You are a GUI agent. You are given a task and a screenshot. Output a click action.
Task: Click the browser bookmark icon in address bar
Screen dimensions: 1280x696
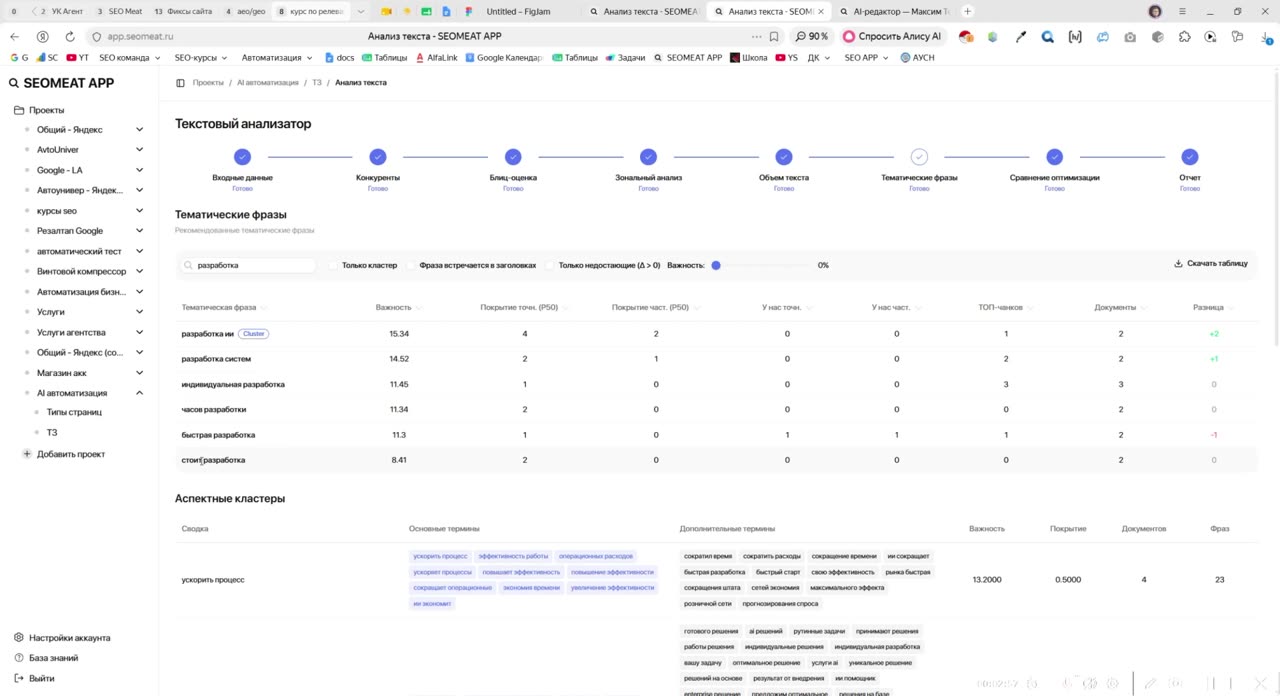click(774, 36)
